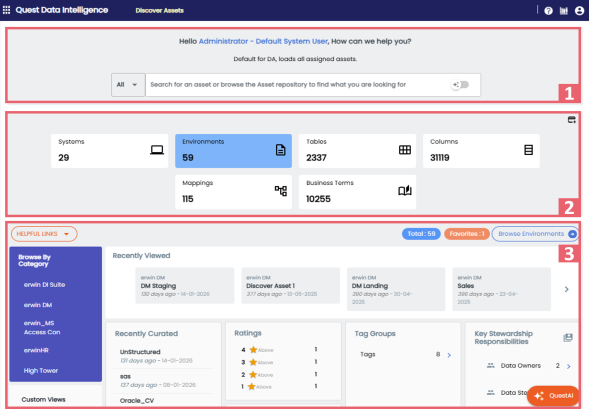Screen dimensions: 589x409
Task: Open DM Landing recently viewed card
Action: (x=396, y=289)
